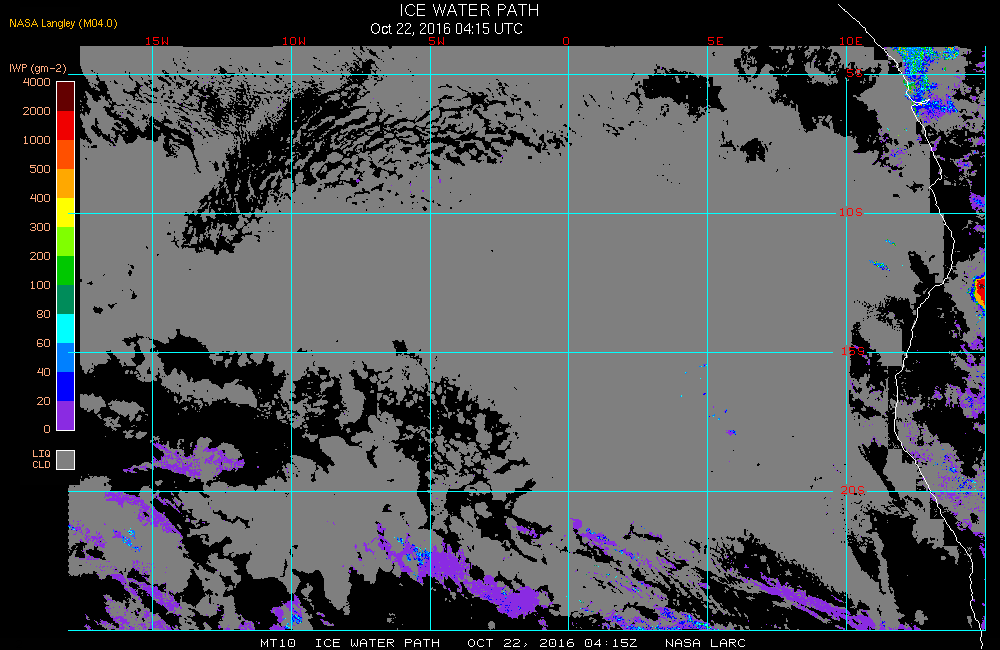Pick the dark blue 20–40 legend swatch
This screenshot has width=1000, height=650.
click(66, 387)
